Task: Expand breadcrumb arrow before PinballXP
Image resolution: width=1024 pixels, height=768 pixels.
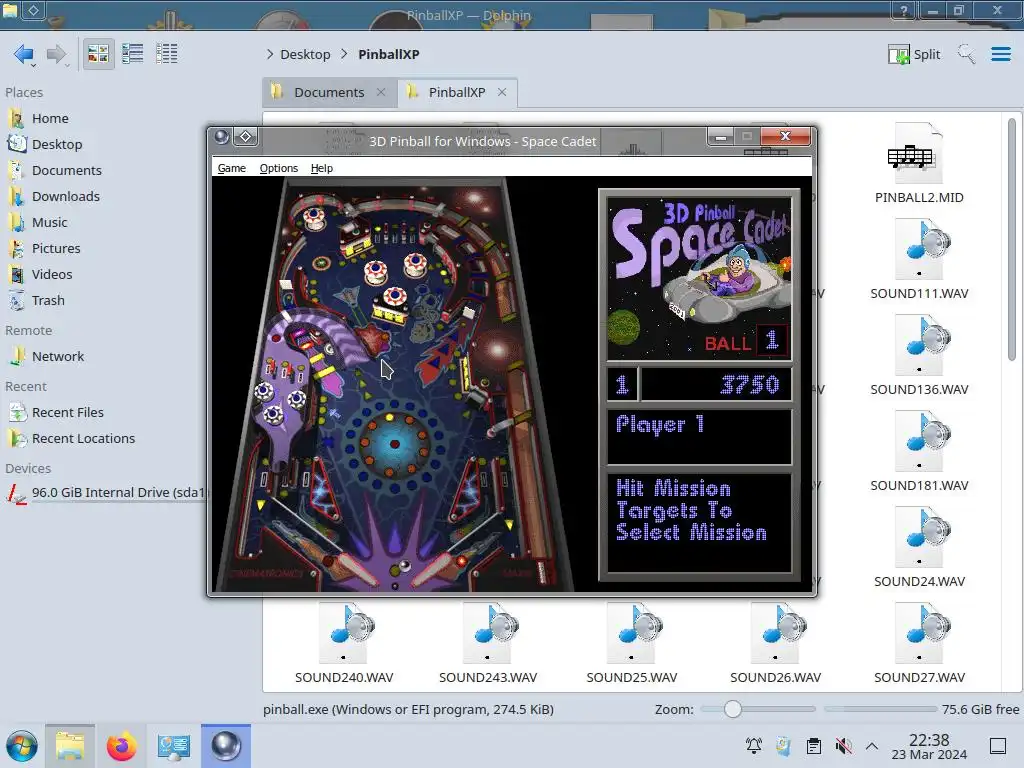Action: coord(344,54)
